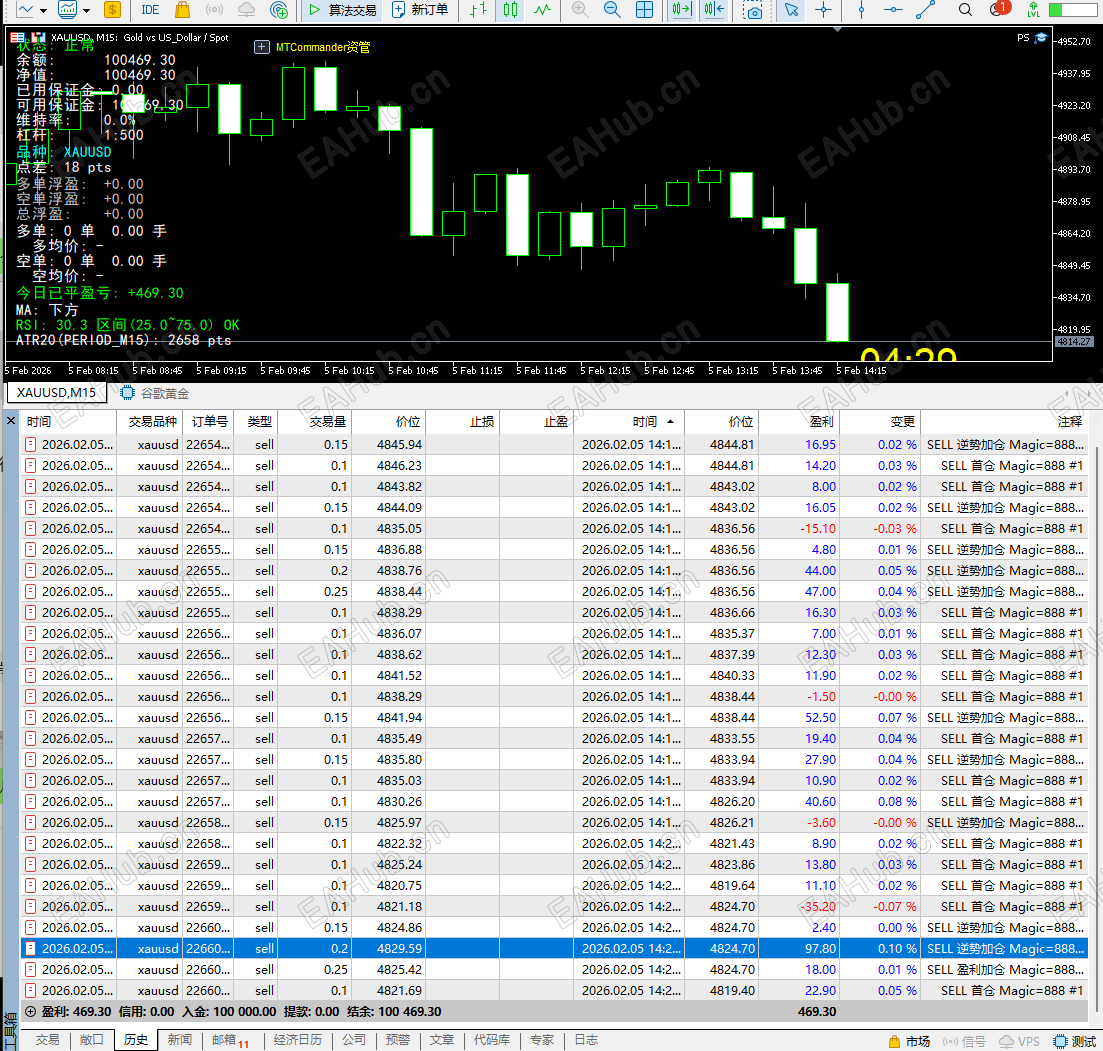
Task: Click the 测试 tester button in status bar
Action: [1074, 1041]
